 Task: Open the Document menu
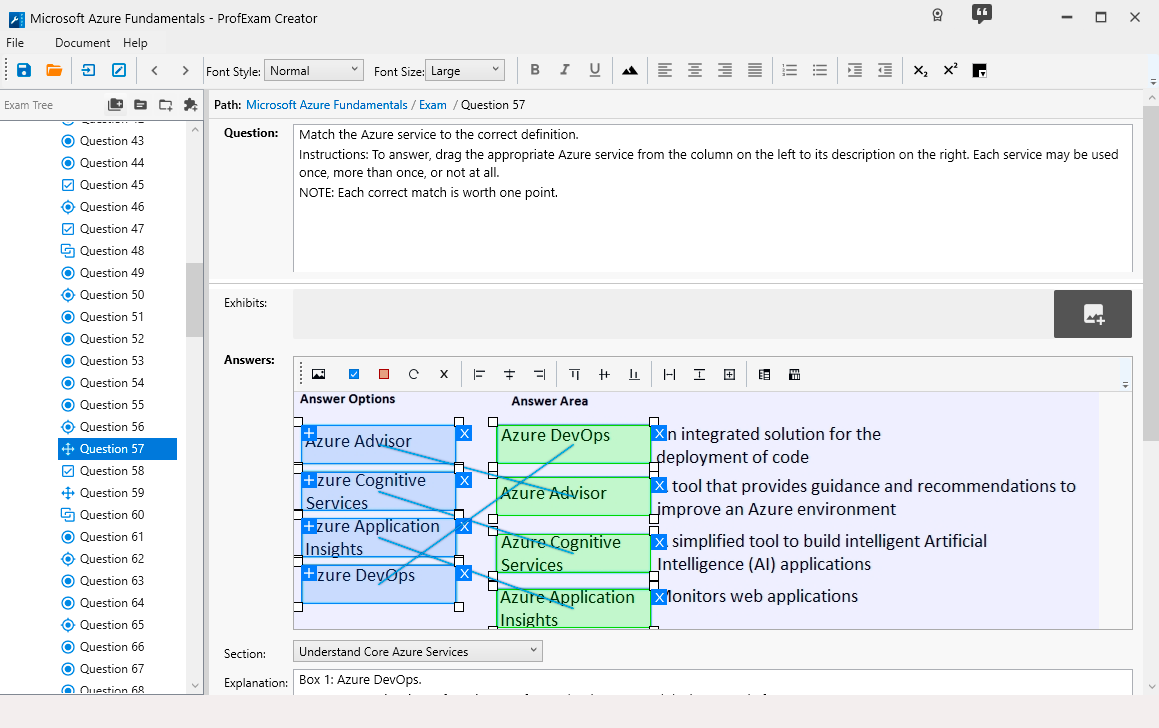pyautogui.click(x=82, y=43)
